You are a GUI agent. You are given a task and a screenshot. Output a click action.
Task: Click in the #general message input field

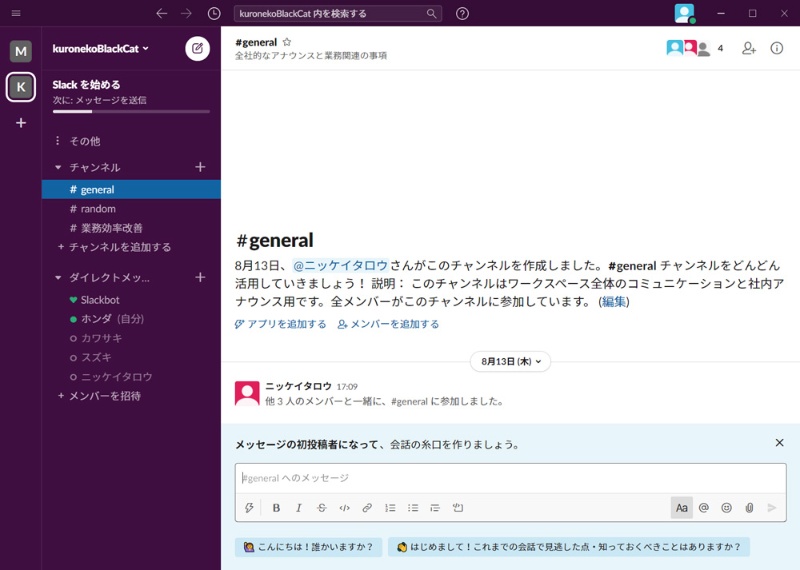click(x=510, y=478)
